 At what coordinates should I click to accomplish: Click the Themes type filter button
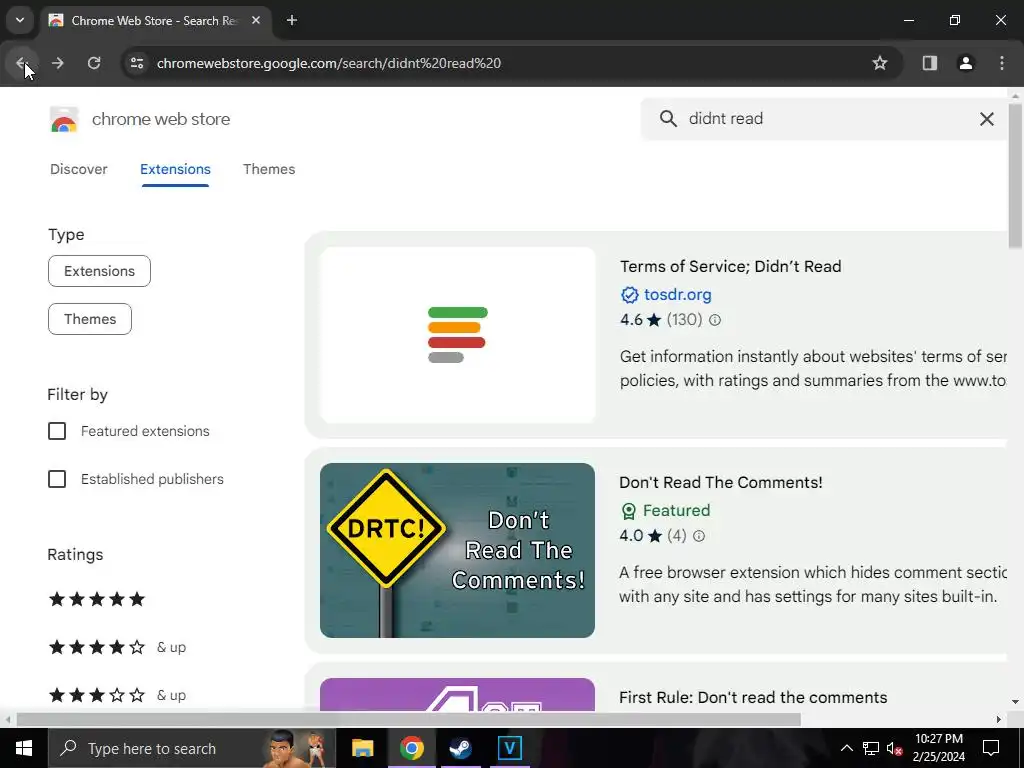pos(90,319)
